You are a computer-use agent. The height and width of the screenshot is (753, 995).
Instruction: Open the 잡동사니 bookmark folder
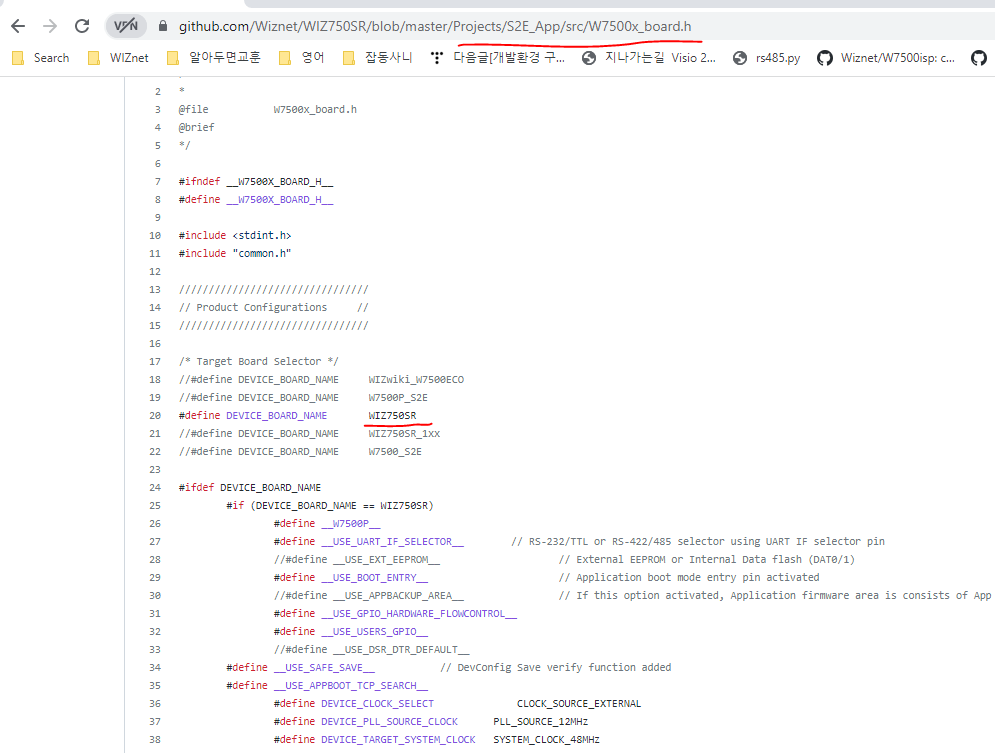378,58
